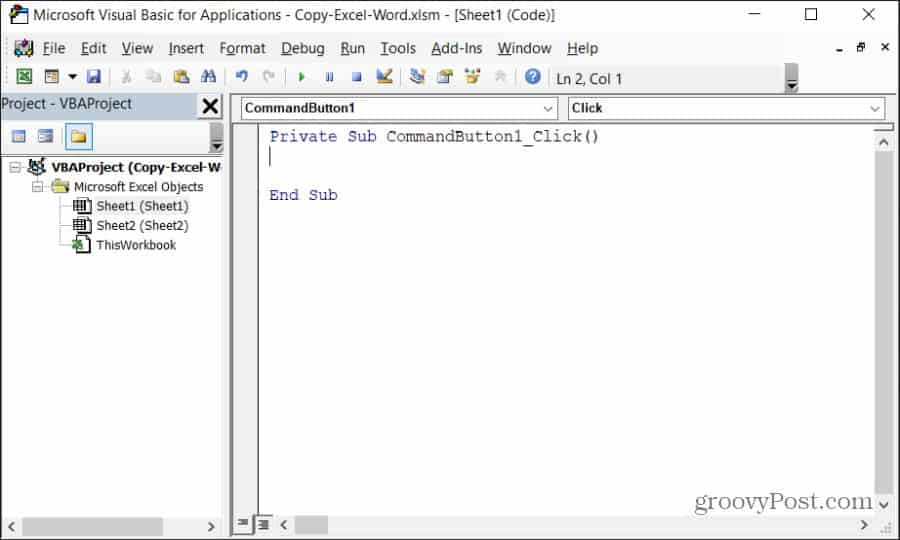Open Find with binoculars icon
Screen dimensions: 900x540
point(208,76)
